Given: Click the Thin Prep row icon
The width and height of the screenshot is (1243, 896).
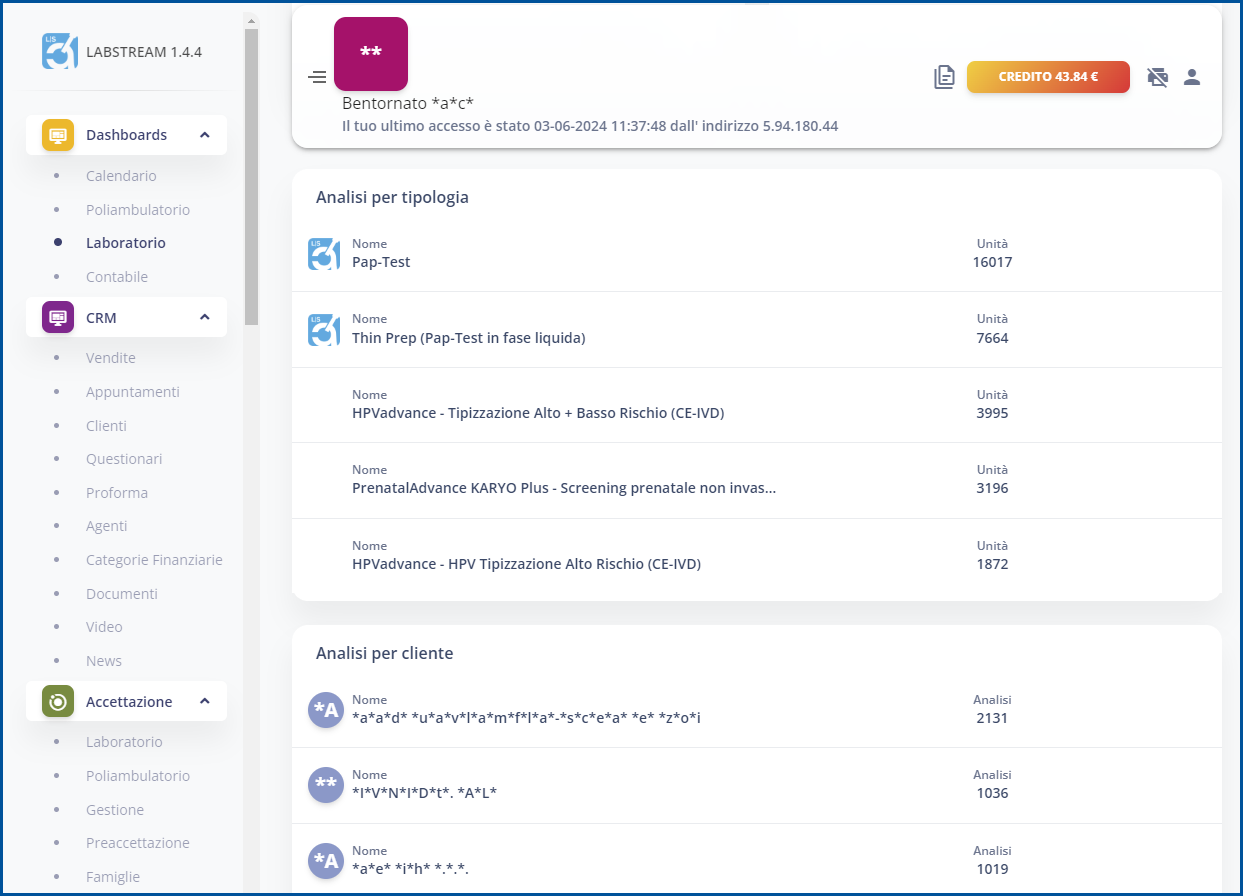Looking at the screenshot, I should (x=324, y=330).
